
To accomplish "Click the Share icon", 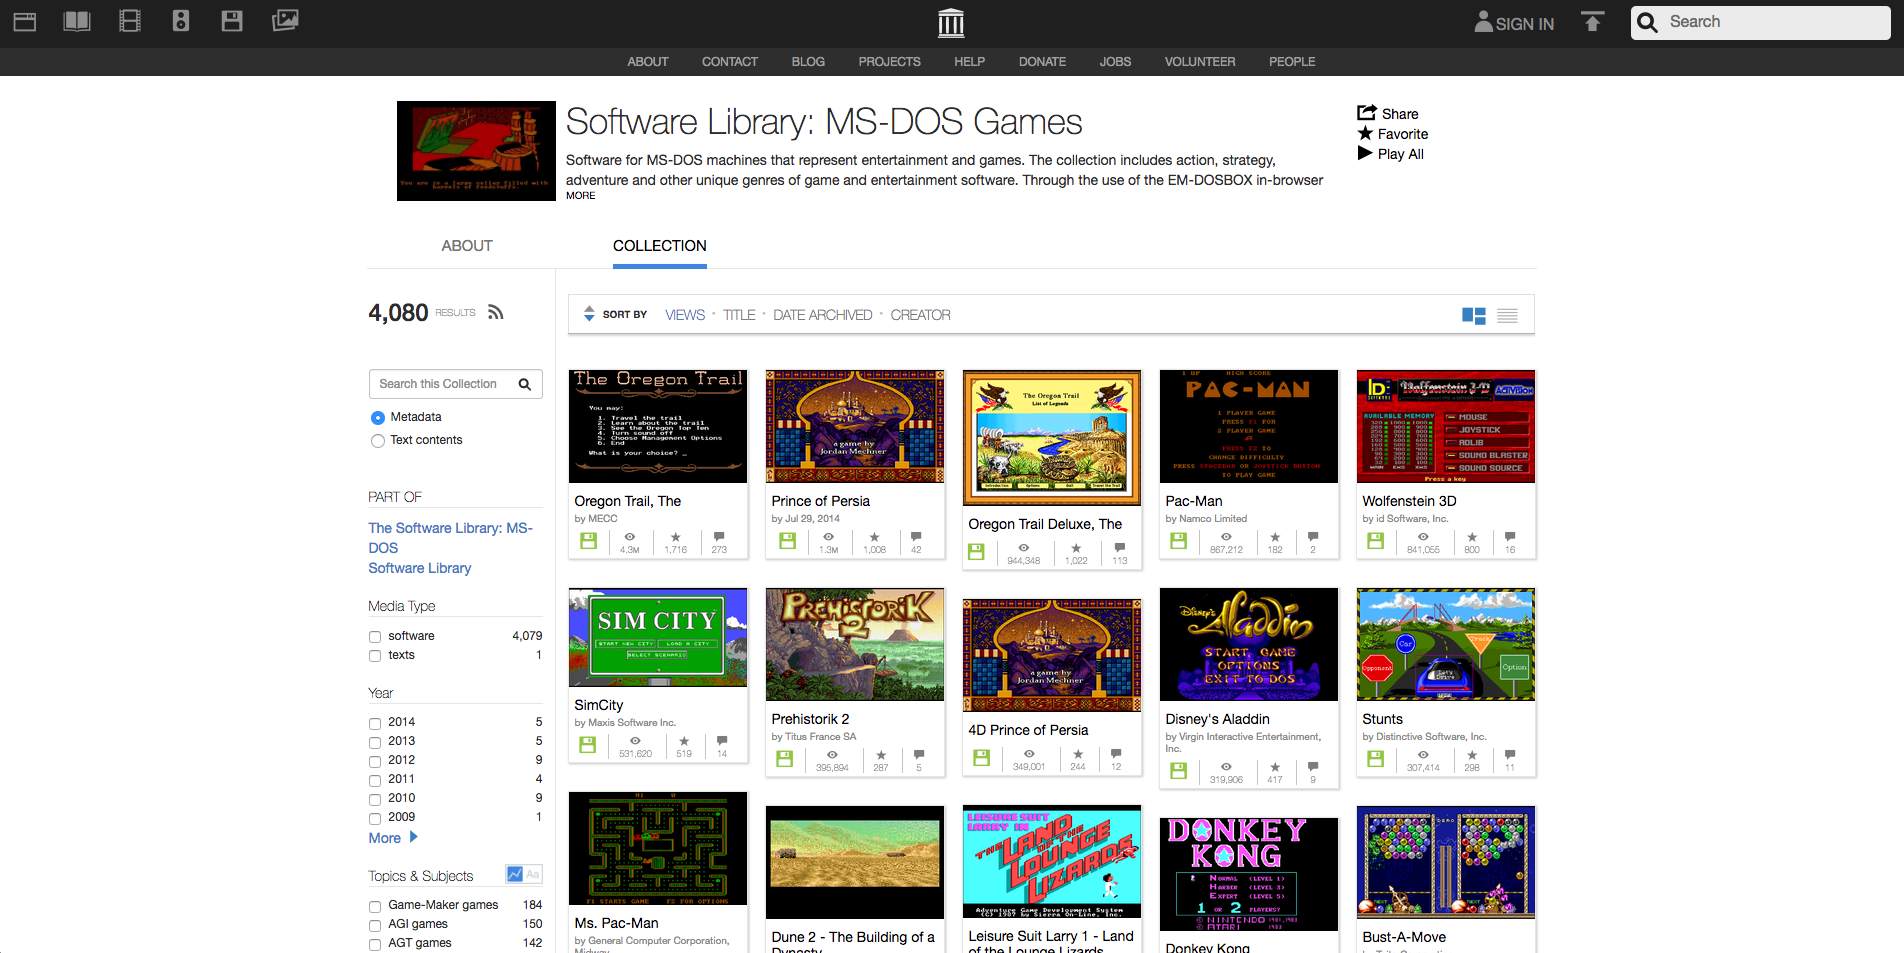I will click(x=1367, y=113).
